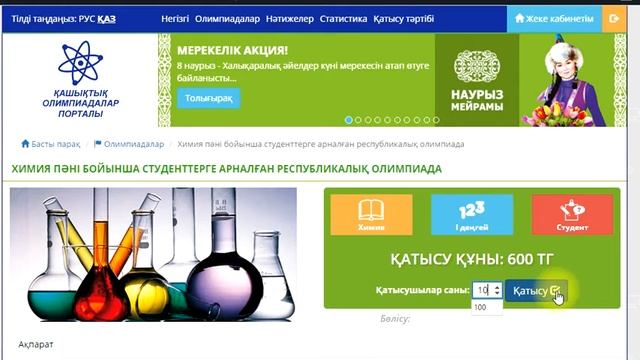This screenshot has width=640, height=360.
Task: Click the atom logo of the portal
Action: (80, 62)
